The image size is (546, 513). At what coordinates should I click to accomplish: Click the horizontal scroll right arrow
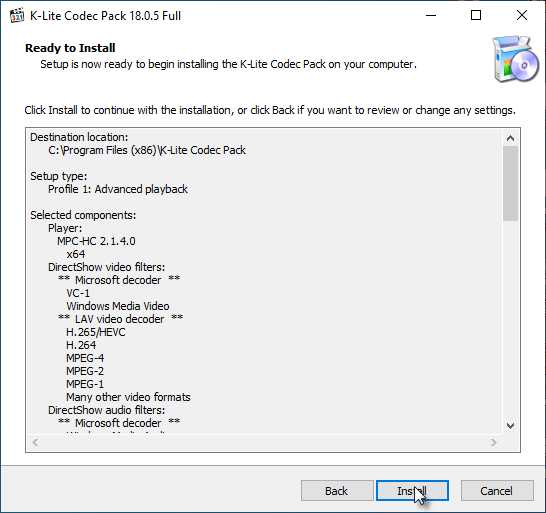[x=494, y=443]
